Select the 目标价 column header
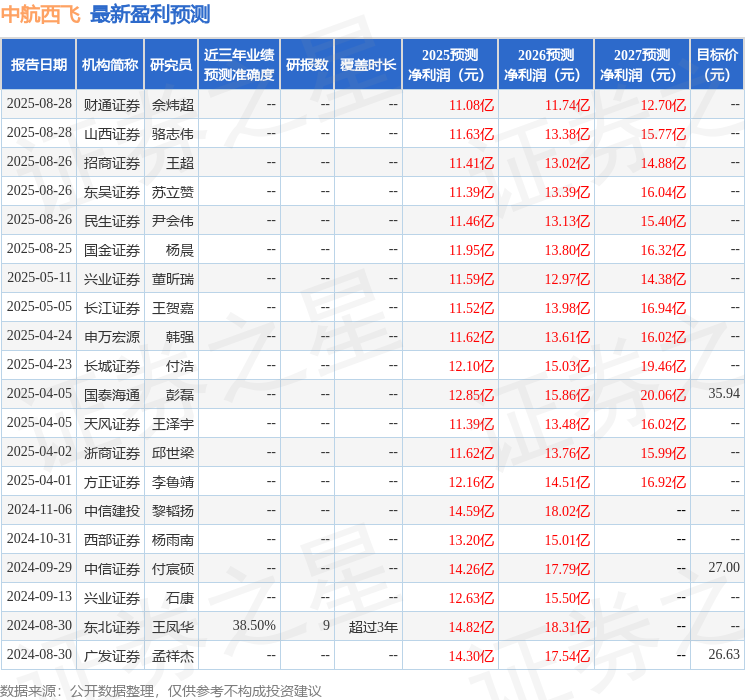The height and width of the screenshot is (700, 745). (717, 65)
